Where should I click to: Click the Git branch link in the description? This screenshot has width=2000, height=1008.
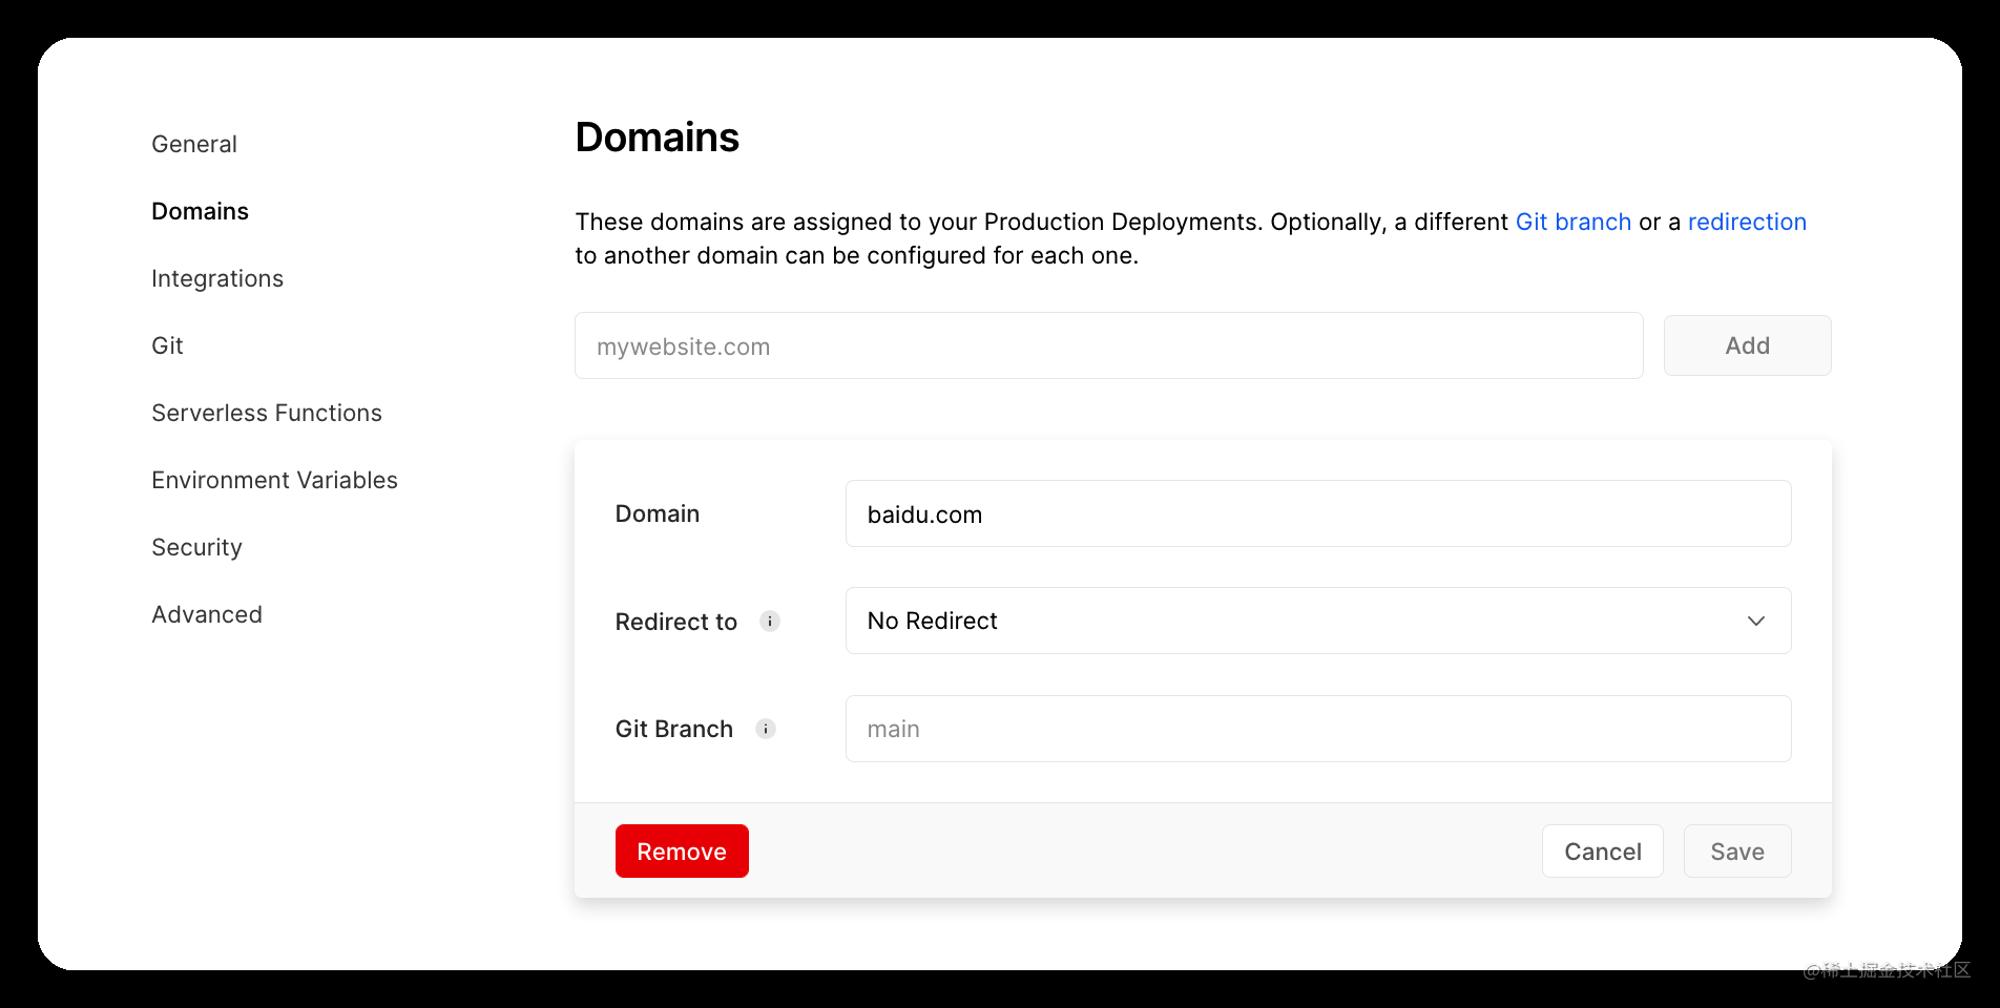(1573, 221)
